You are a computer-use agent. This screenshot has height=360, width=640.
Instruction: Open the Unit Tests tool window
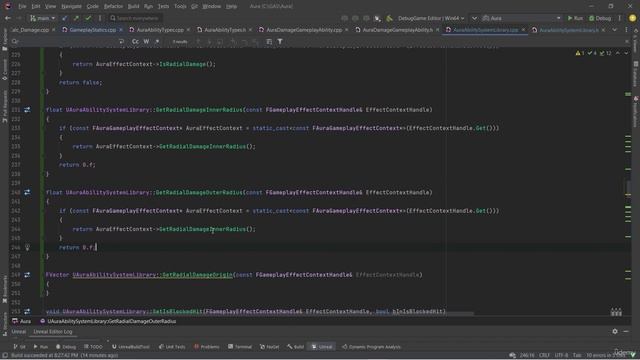(x=172, y=347)
